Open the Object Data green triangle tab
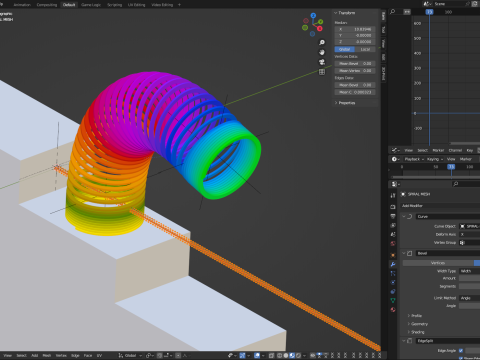The width and height of the screenshot is (480, 360). (393, 300)
